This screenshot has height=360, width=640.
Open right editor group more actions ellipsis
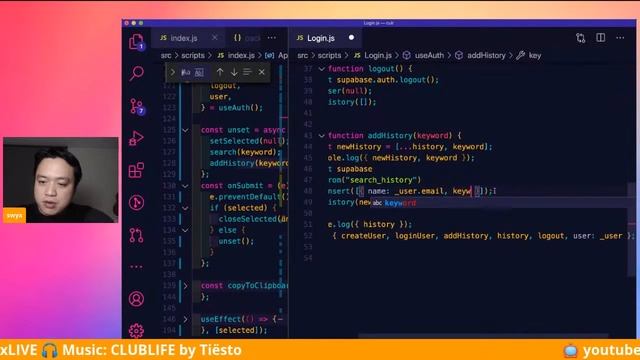pyautogui.click(x=620, y=38)
